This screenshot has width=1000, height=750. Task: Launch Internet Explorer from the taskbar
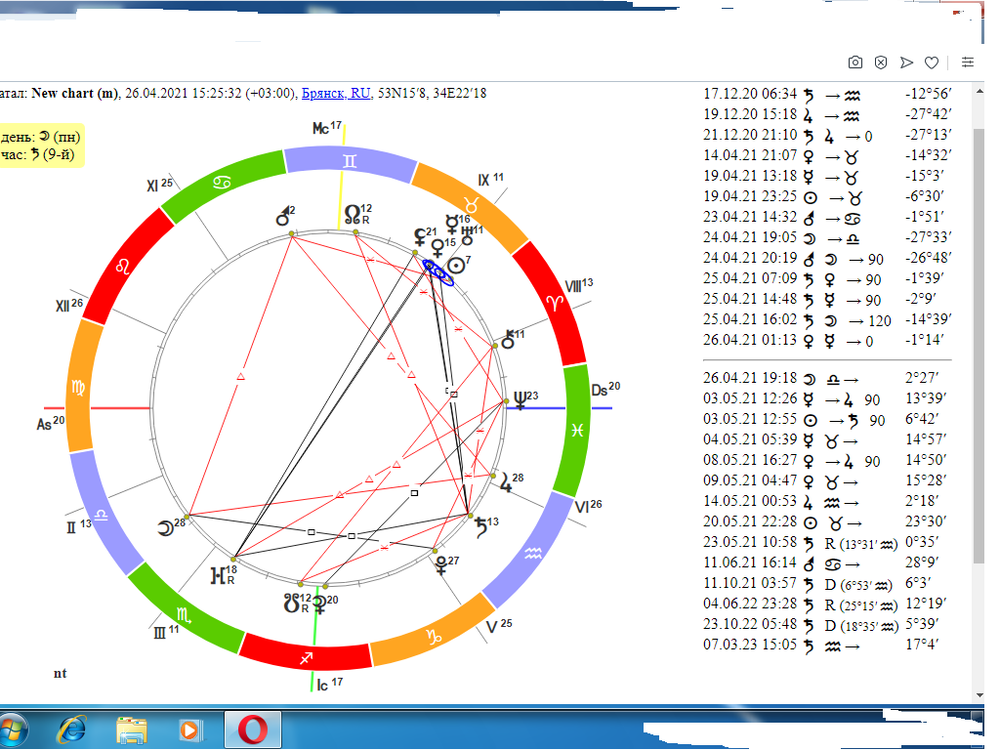pyautogui.click(x=71, y=730)
